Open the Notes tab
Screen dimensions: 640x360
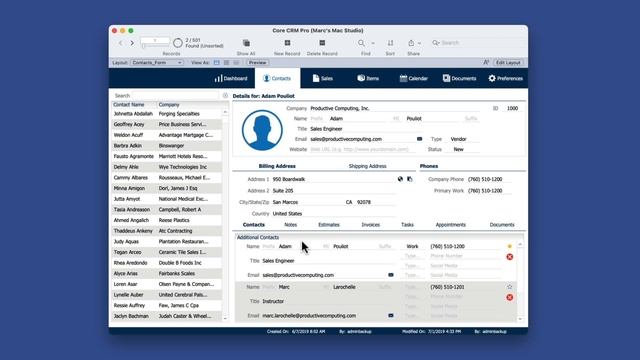click(290, 224)
